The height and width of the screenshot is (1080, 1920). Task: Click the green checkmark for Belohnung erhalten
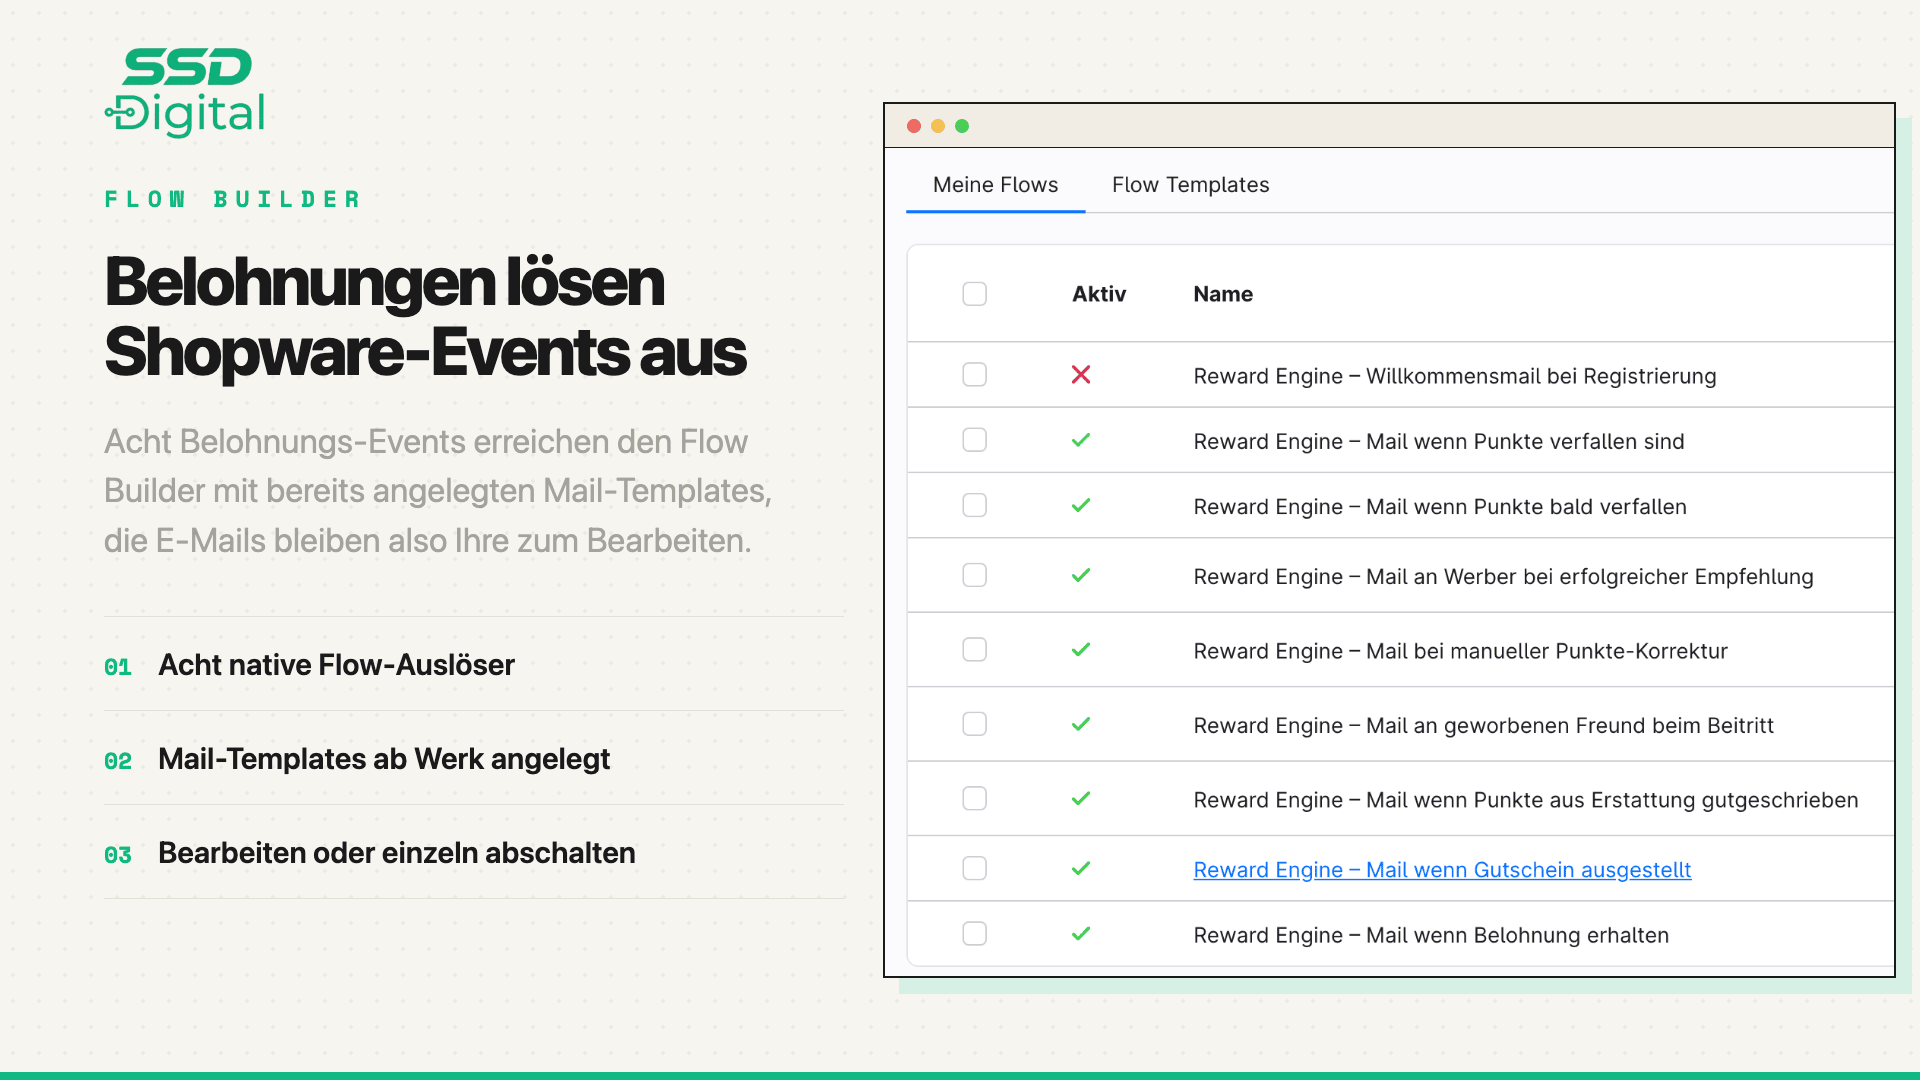[1081, 933]
